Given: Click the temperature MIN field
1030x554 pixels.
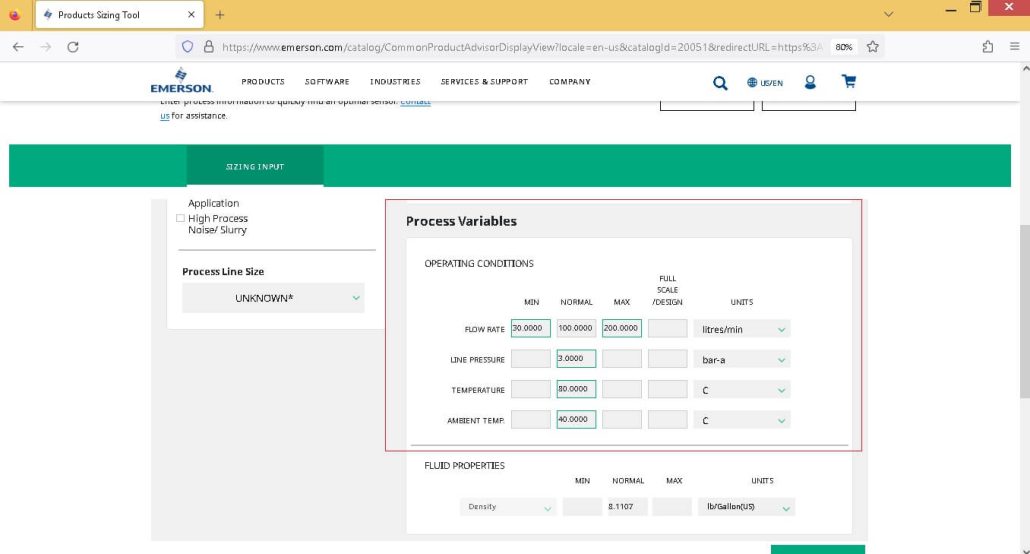Looking at the screenshot, I should point(531,389).
